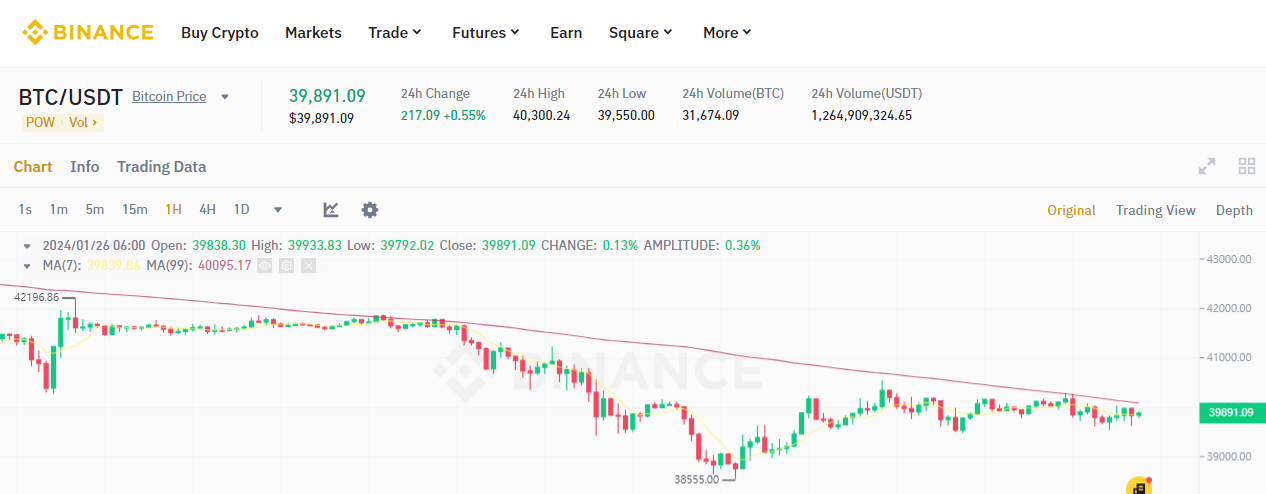Open Buy Crypto page

click(220, 32)
